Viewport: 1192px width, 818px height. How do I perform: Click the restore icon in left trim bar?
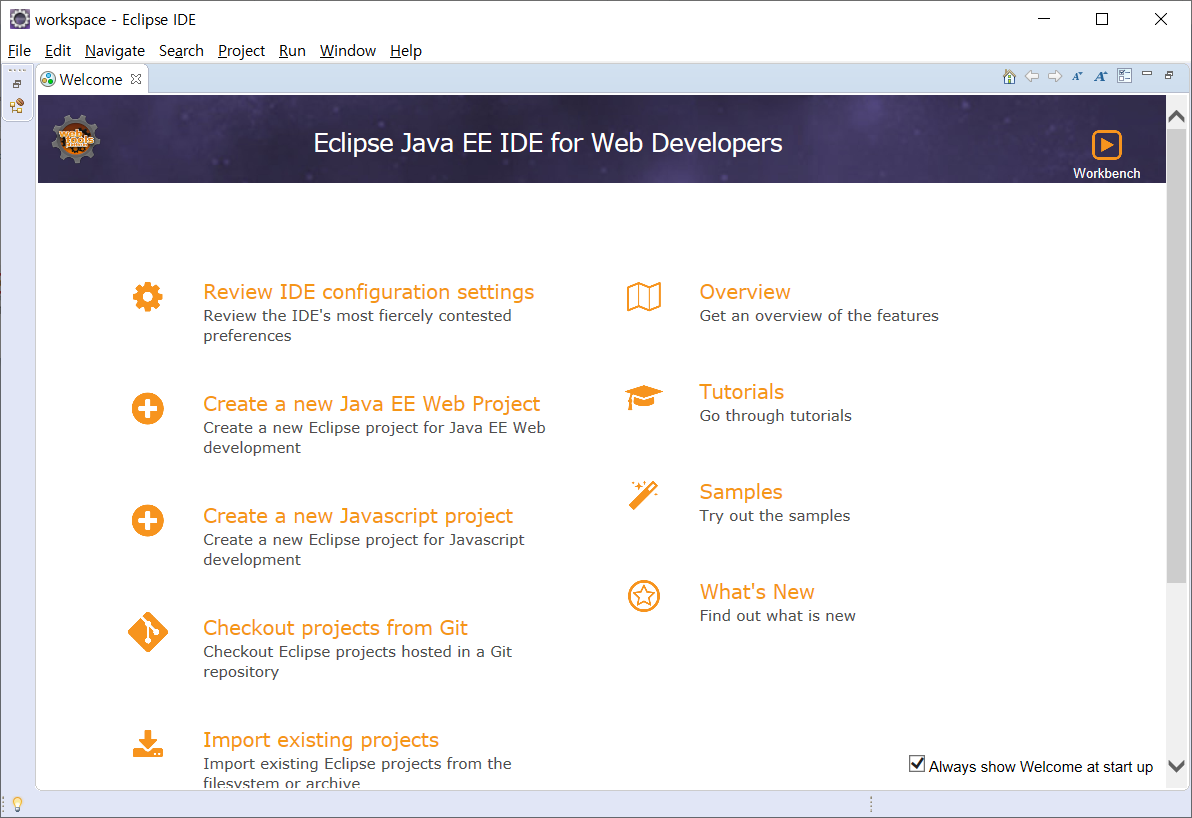click(x=17, y=84)
